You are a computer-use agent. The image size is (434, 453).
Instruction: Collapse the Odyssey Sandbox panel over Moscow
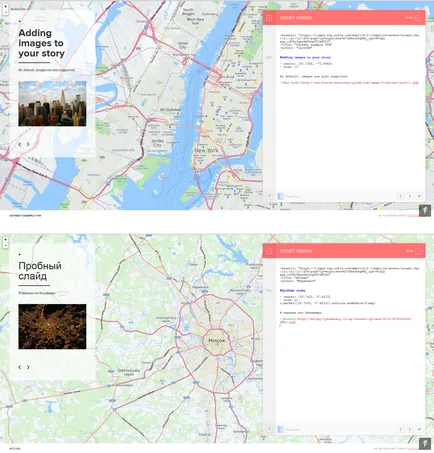(269, 251)
